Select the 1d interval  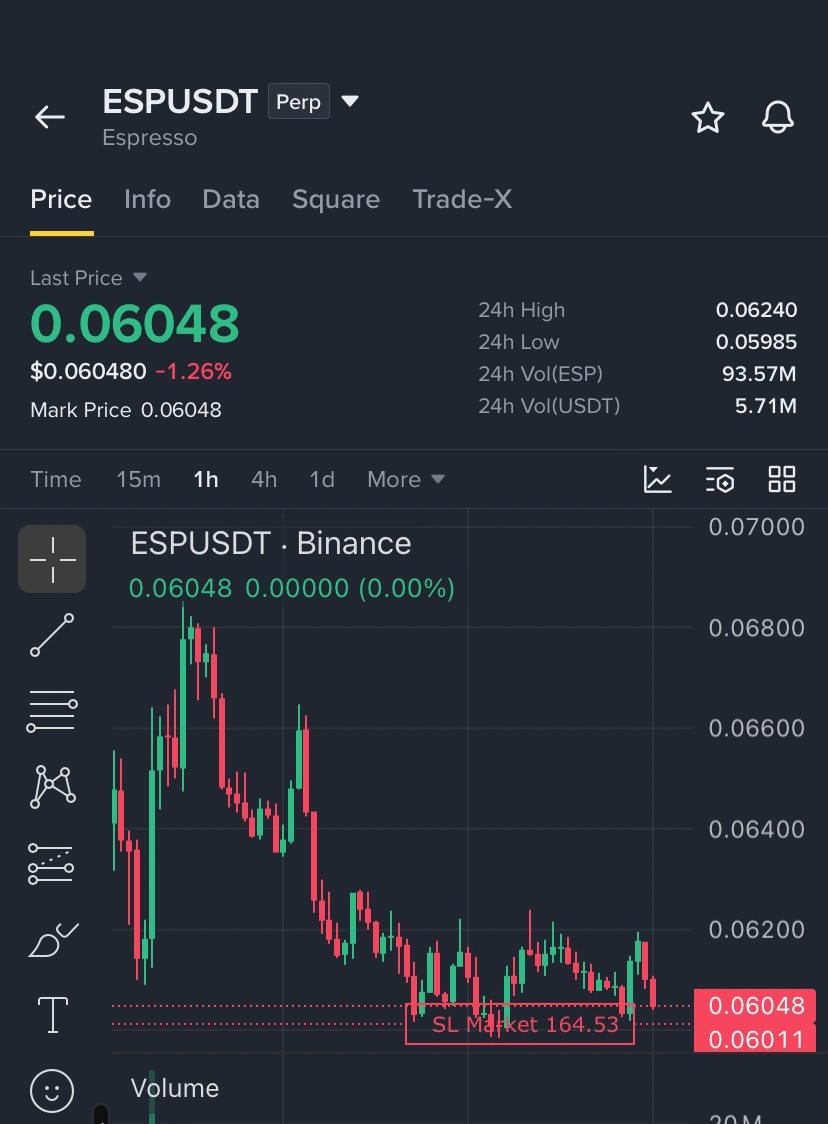322,479
